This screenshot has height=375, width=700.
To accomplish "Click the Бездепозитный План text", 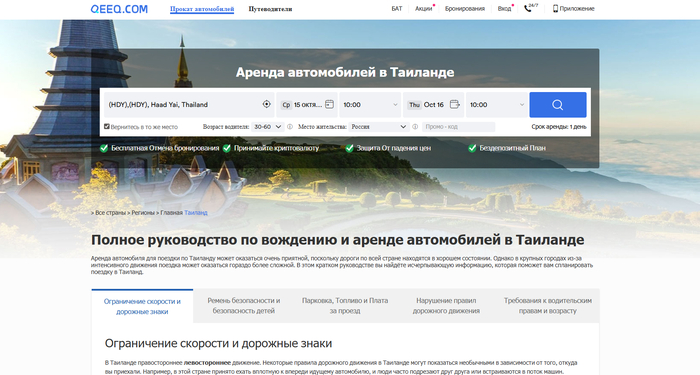I will coord(512,148).
